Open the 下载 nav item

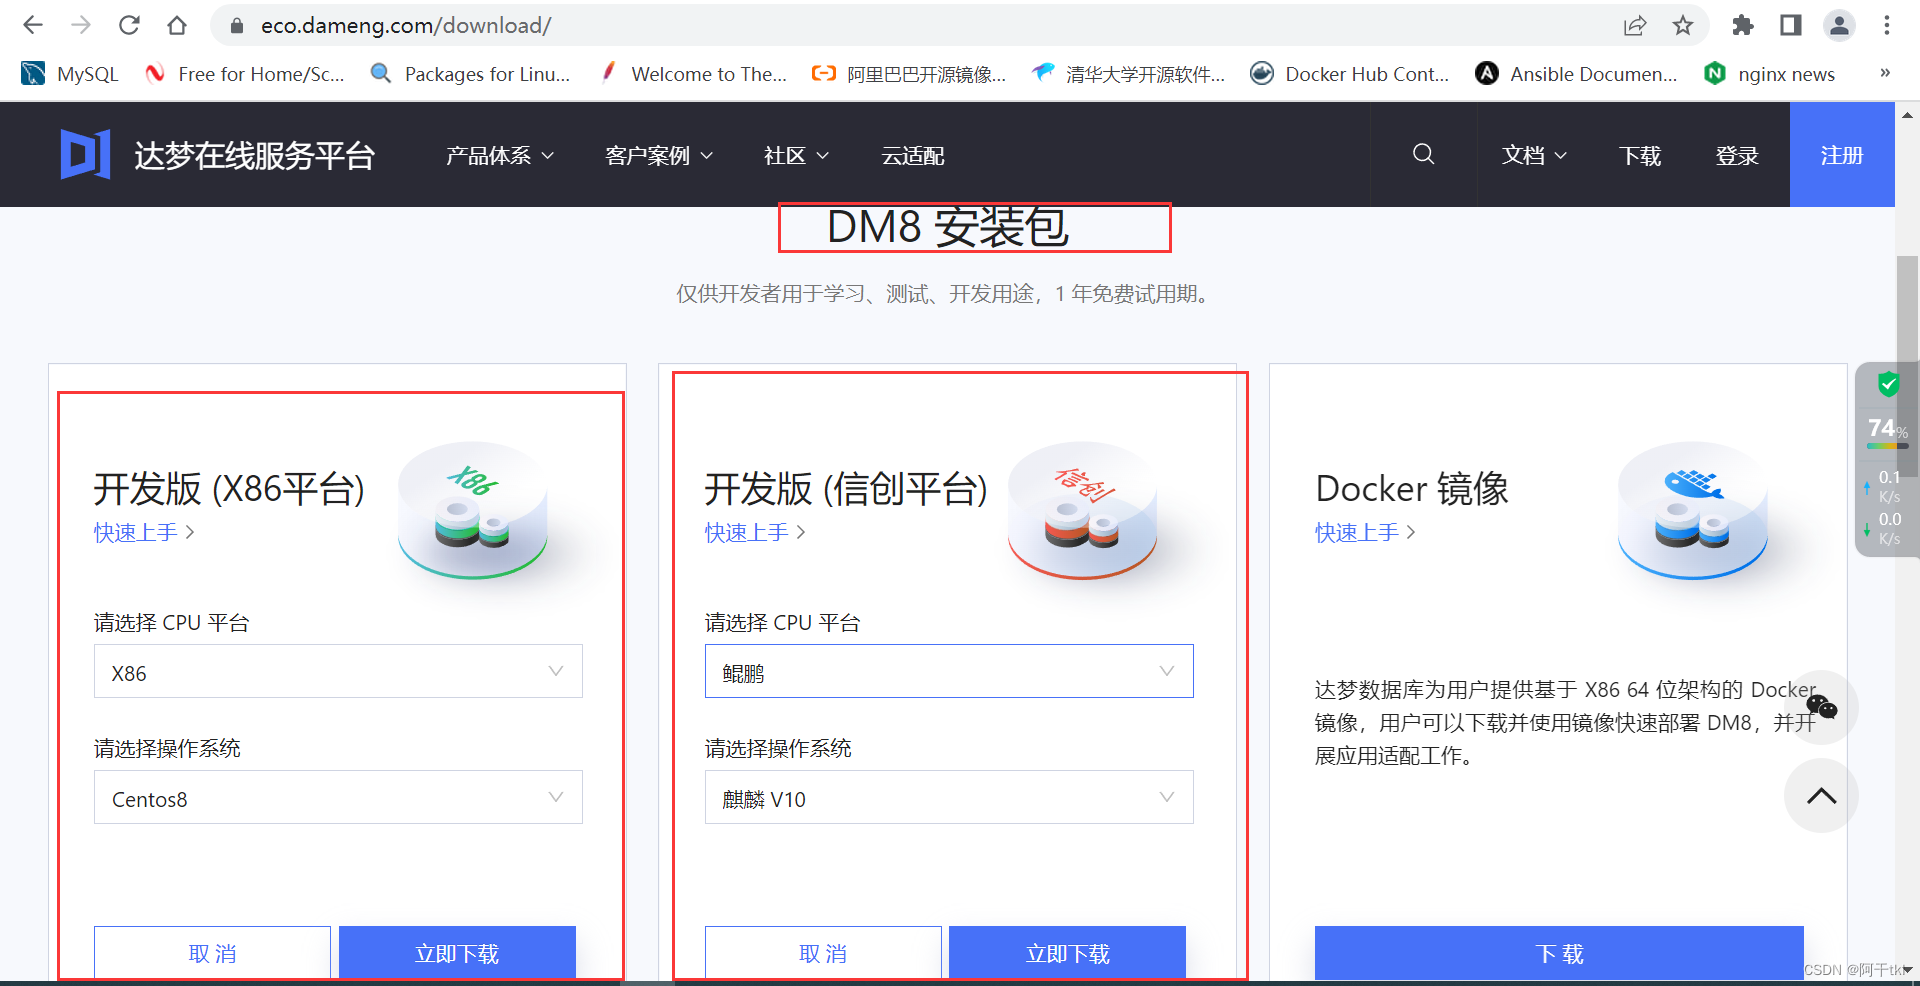point(1640,156)
